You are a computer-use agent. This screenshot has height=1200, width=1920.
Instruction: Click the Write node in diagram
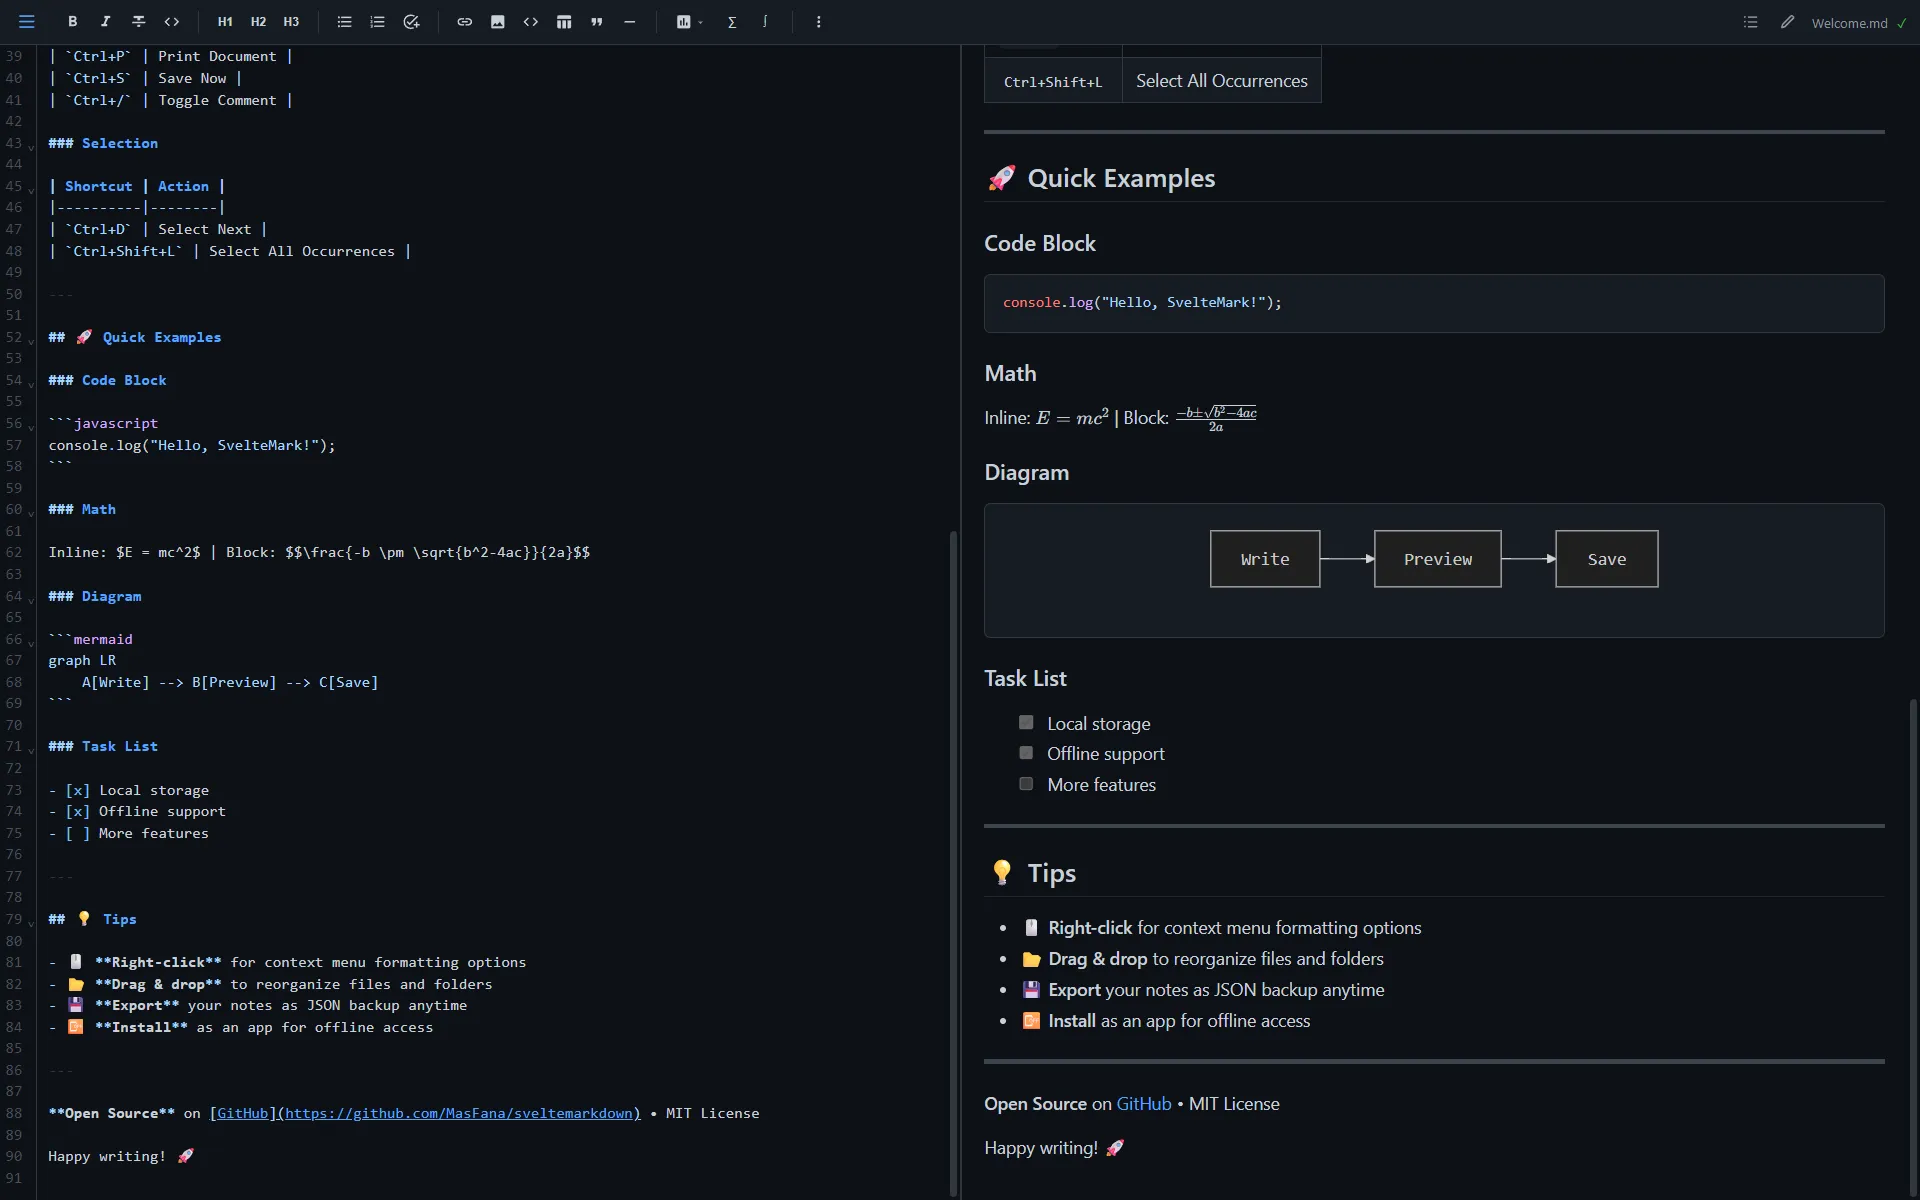(x=1265, y=559)
